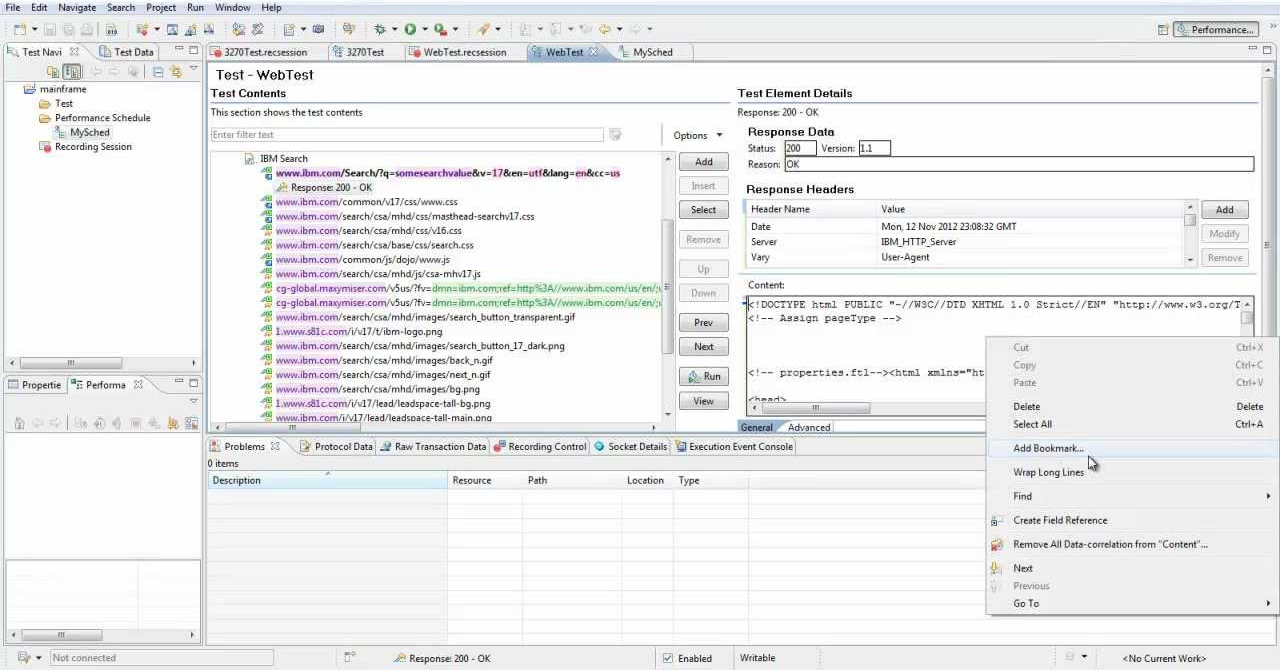The height and width of the screenshot is (670, 1280).
Task: Select Add Bookmark... from the context menu
Action: [1048, 448]
